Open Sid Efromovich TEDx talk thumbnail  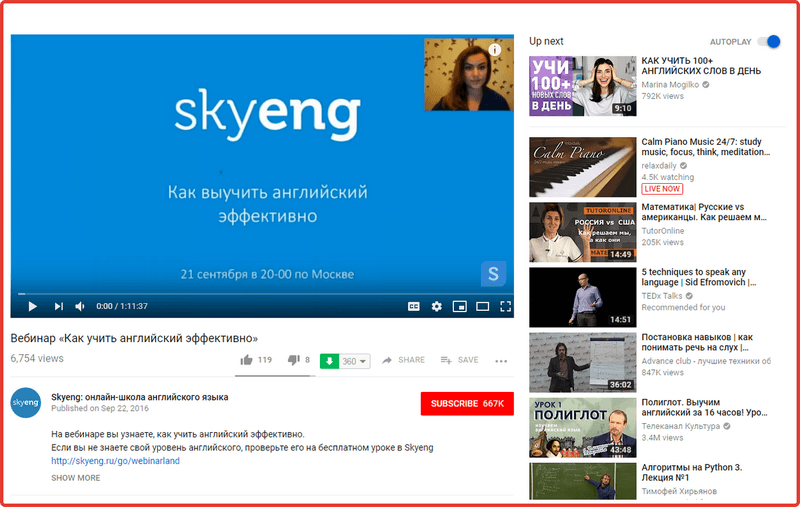pyautogui.click(x=583, y=297)
